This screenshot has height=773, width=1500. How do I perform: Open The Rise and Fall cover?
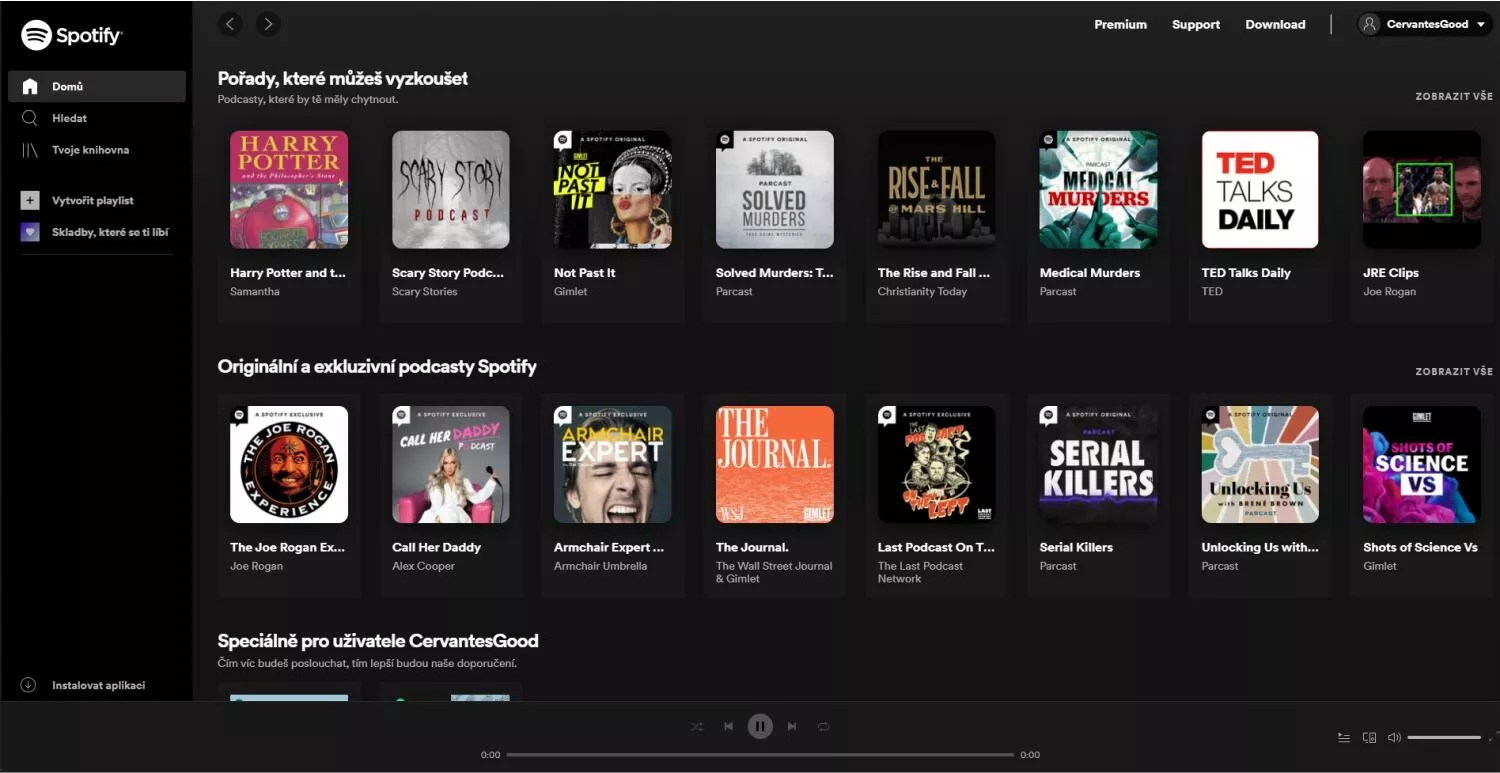937,189
